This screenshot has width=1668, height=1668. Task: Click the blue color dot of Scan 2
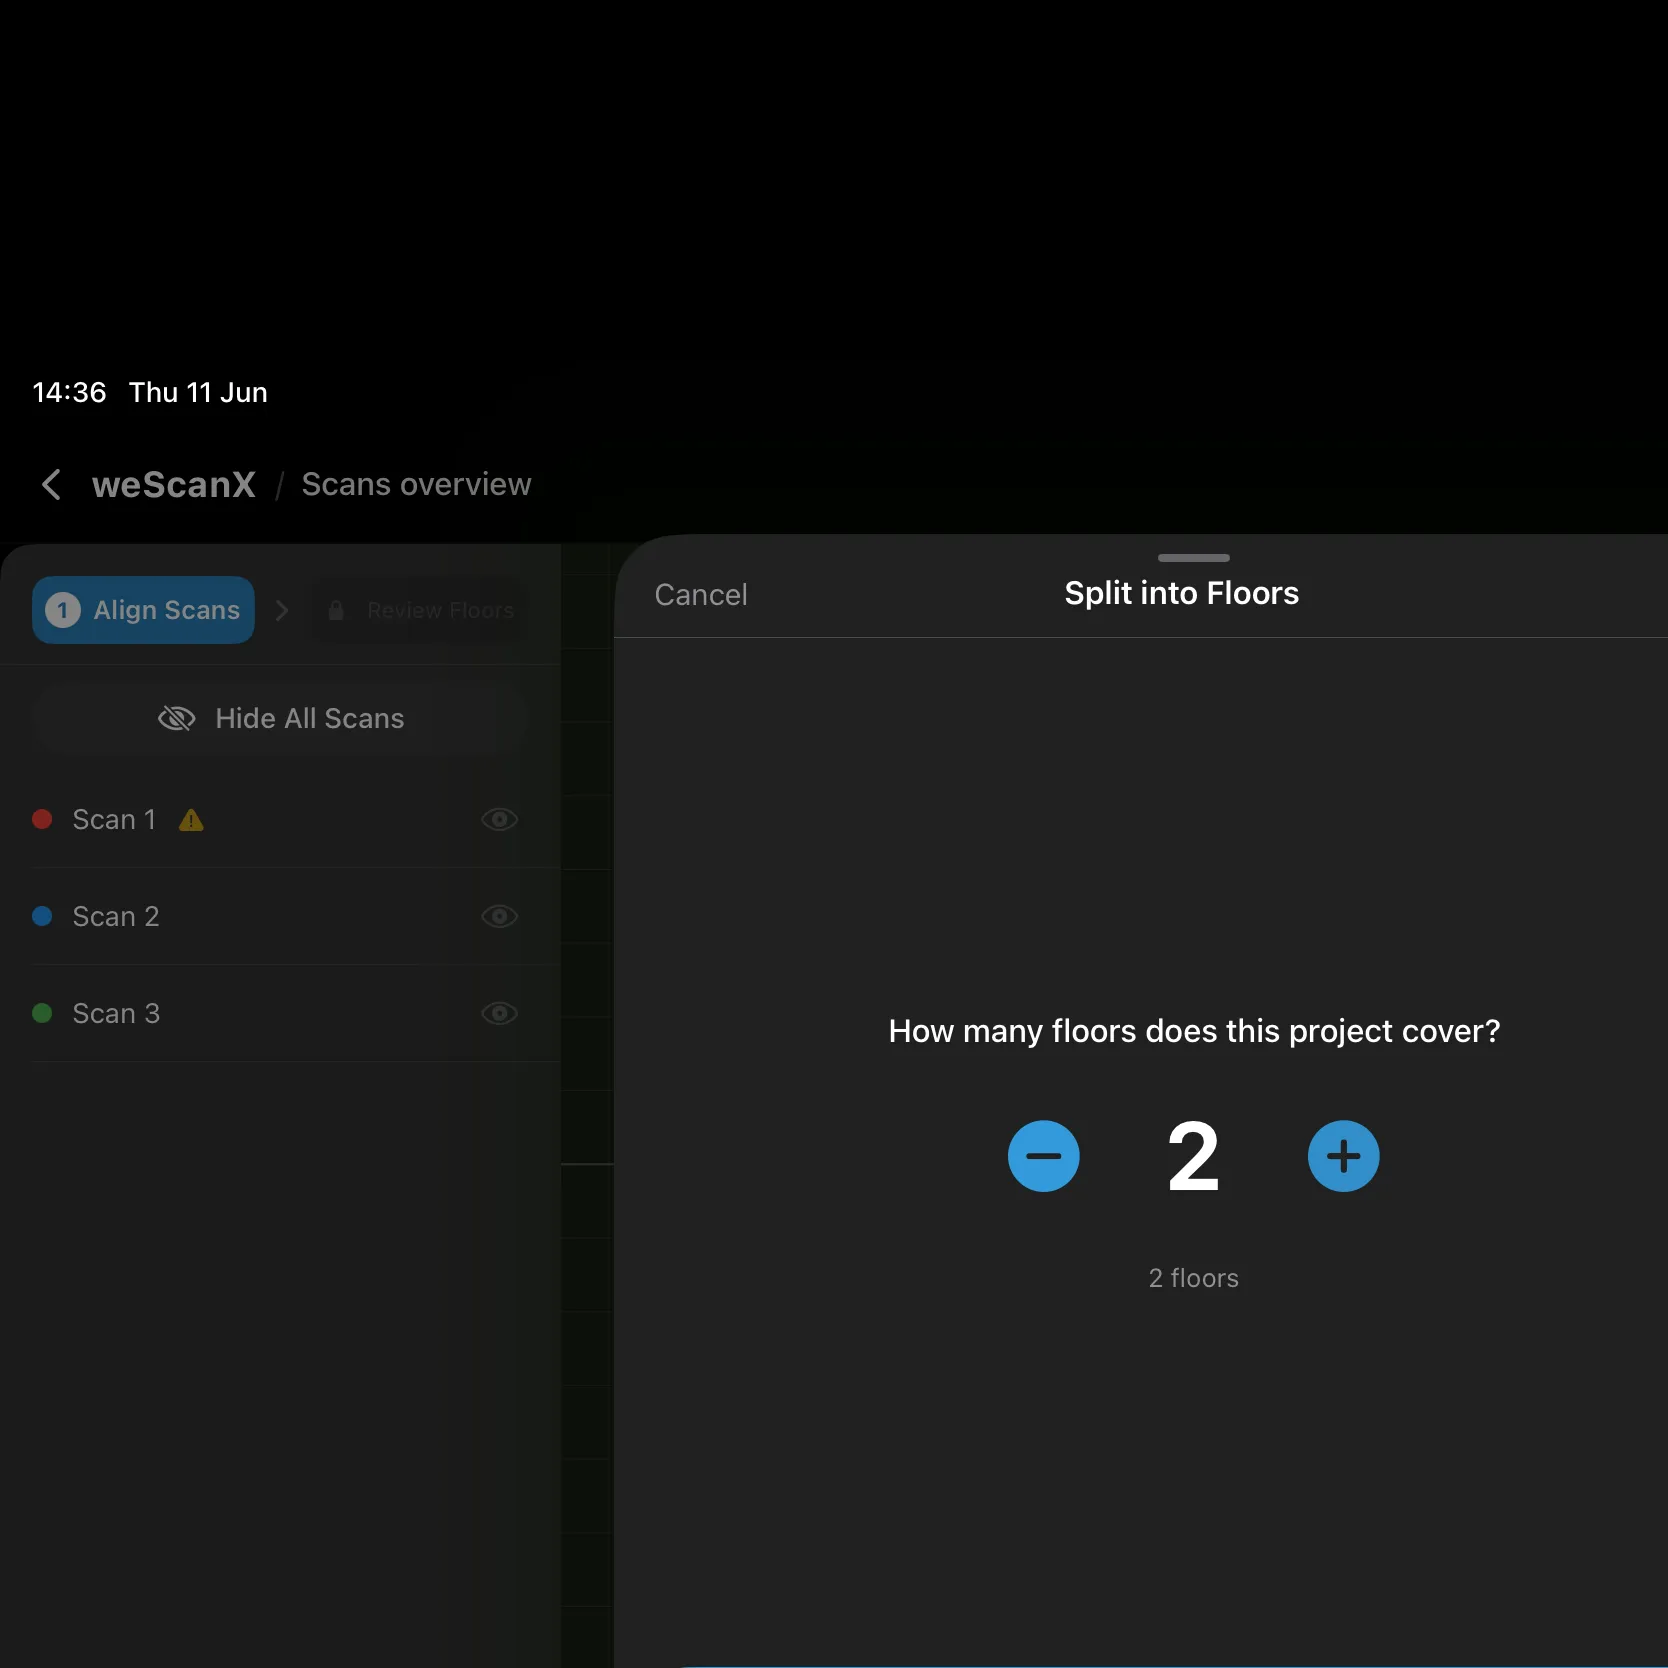(42, 917)
